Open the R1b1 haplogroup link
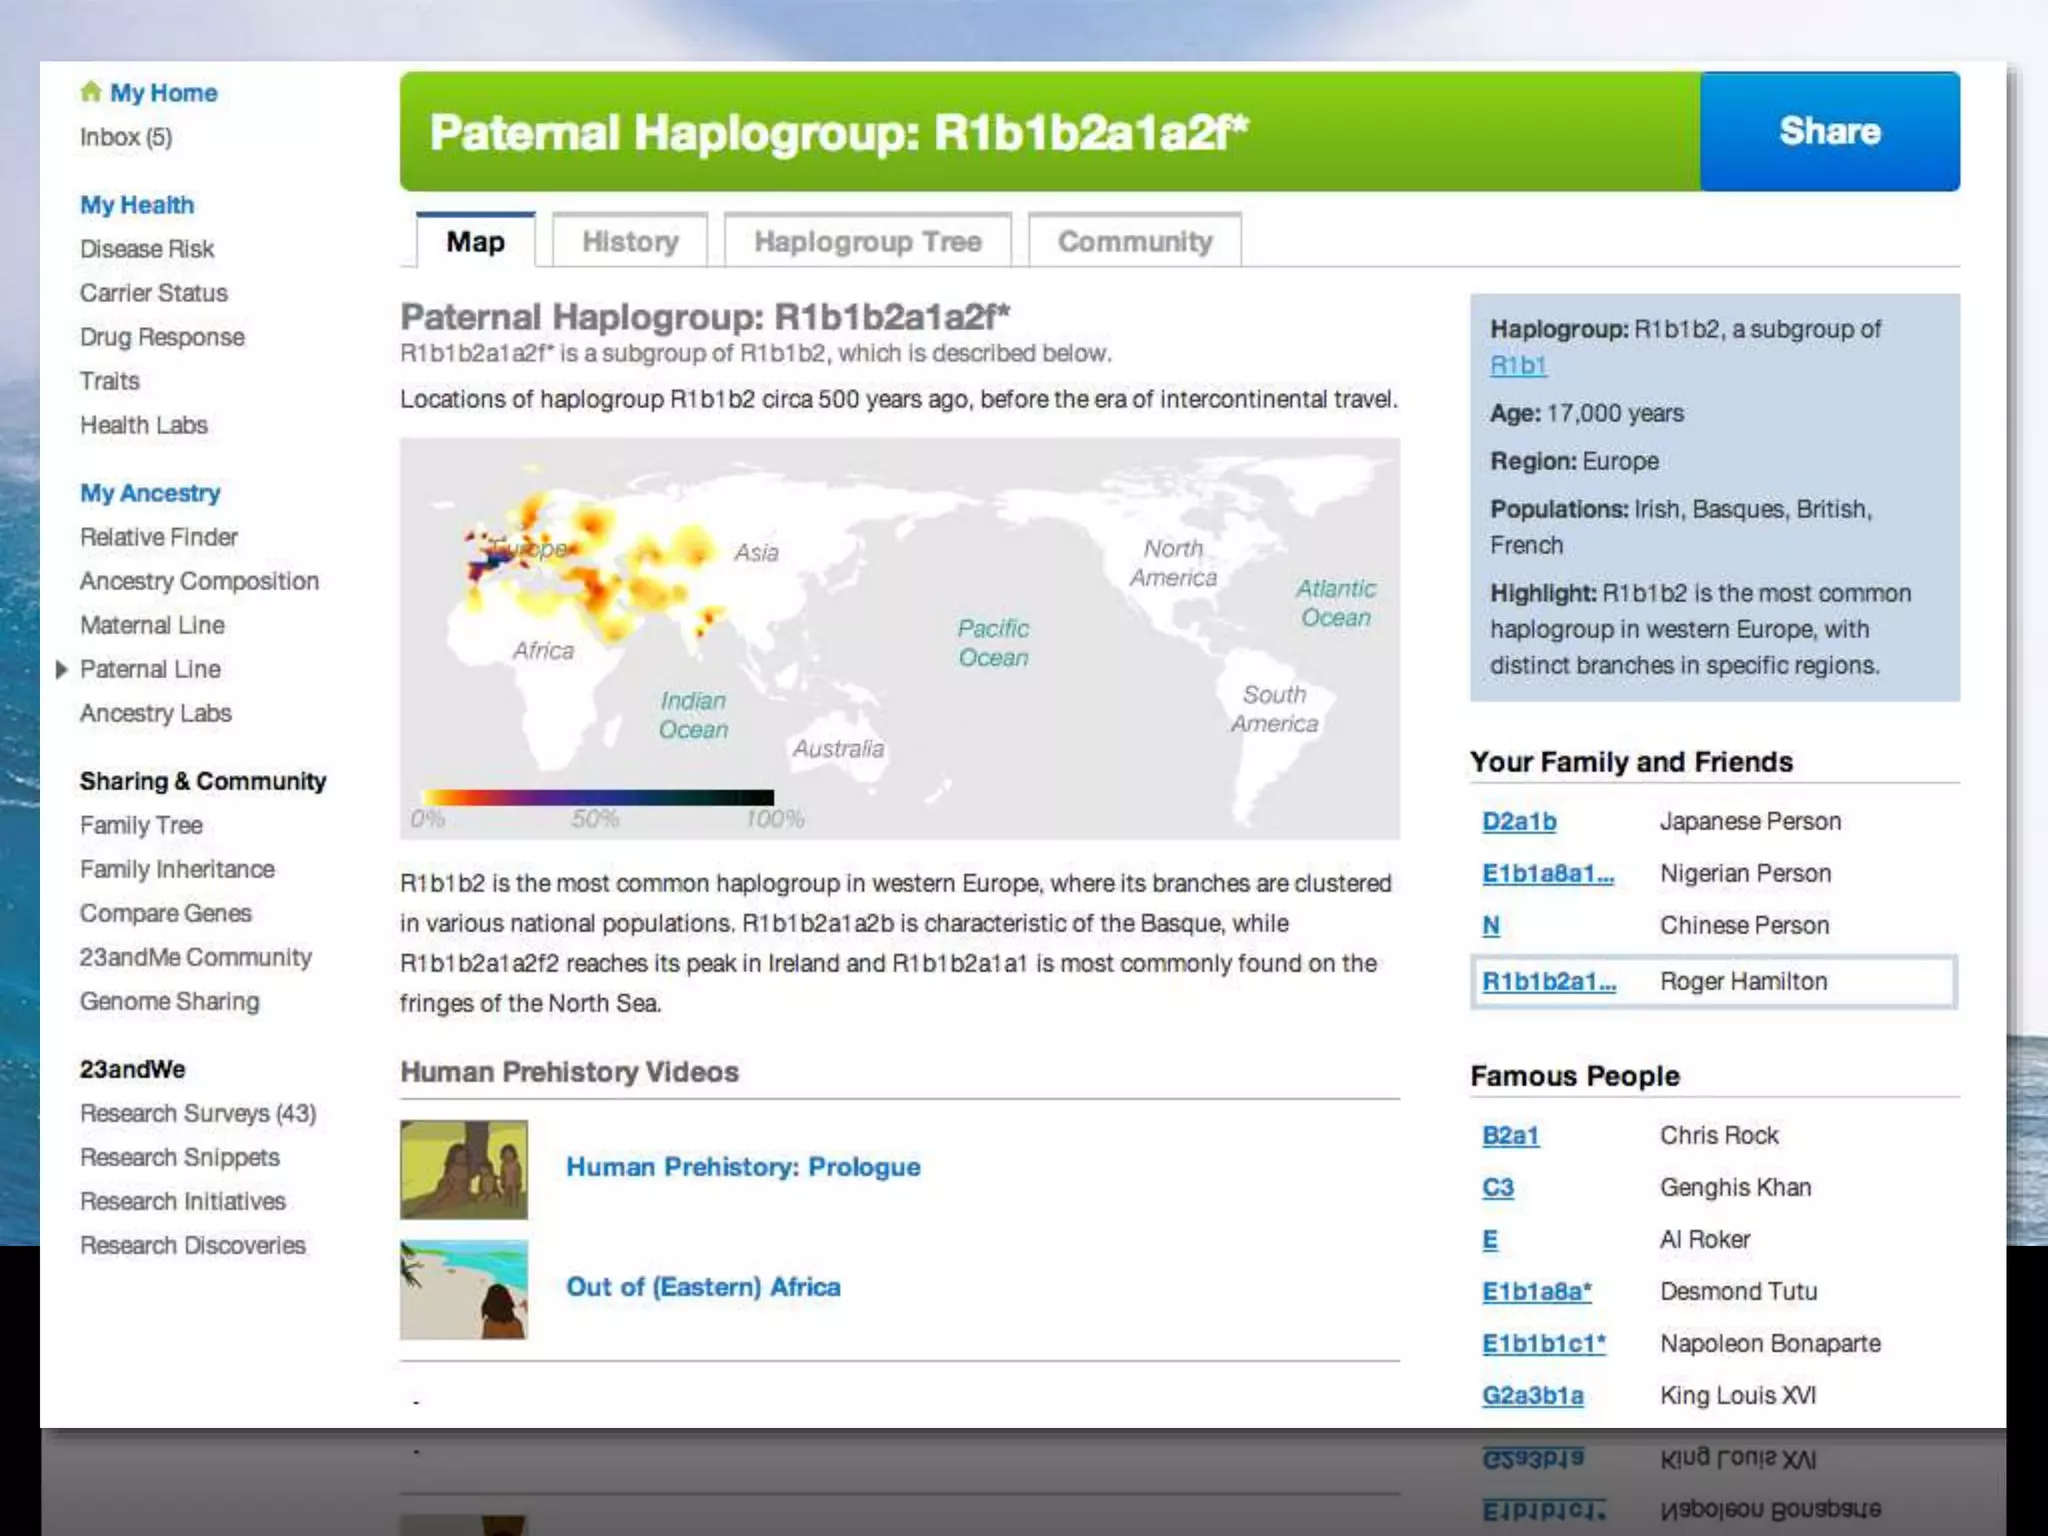Screen dimensions: 2048x1536 click(1517, 365)
